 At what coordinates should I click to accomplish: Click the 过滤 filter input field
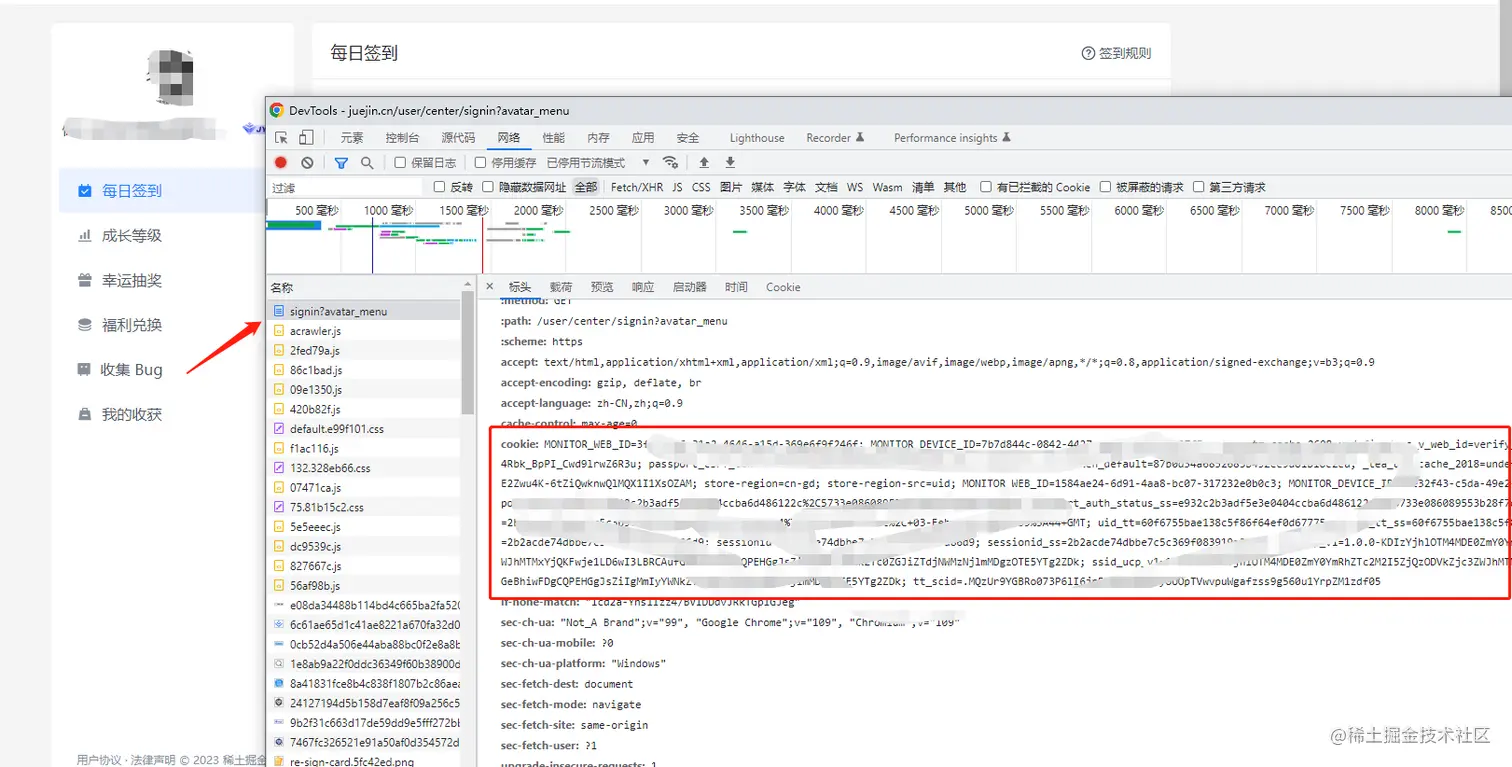(346, 187)
